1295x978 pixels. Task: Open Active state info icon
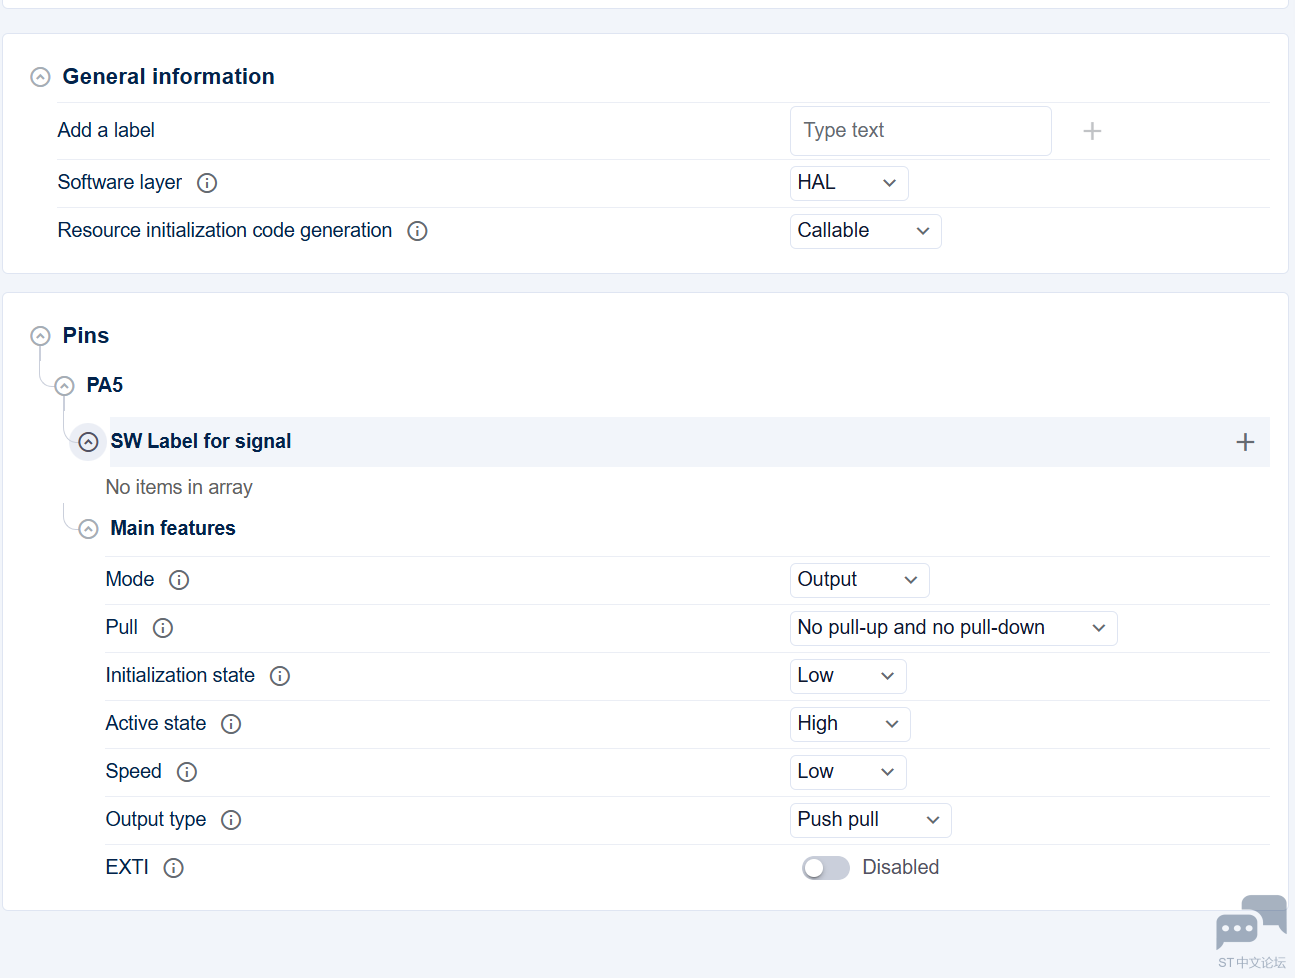[231, 724]
